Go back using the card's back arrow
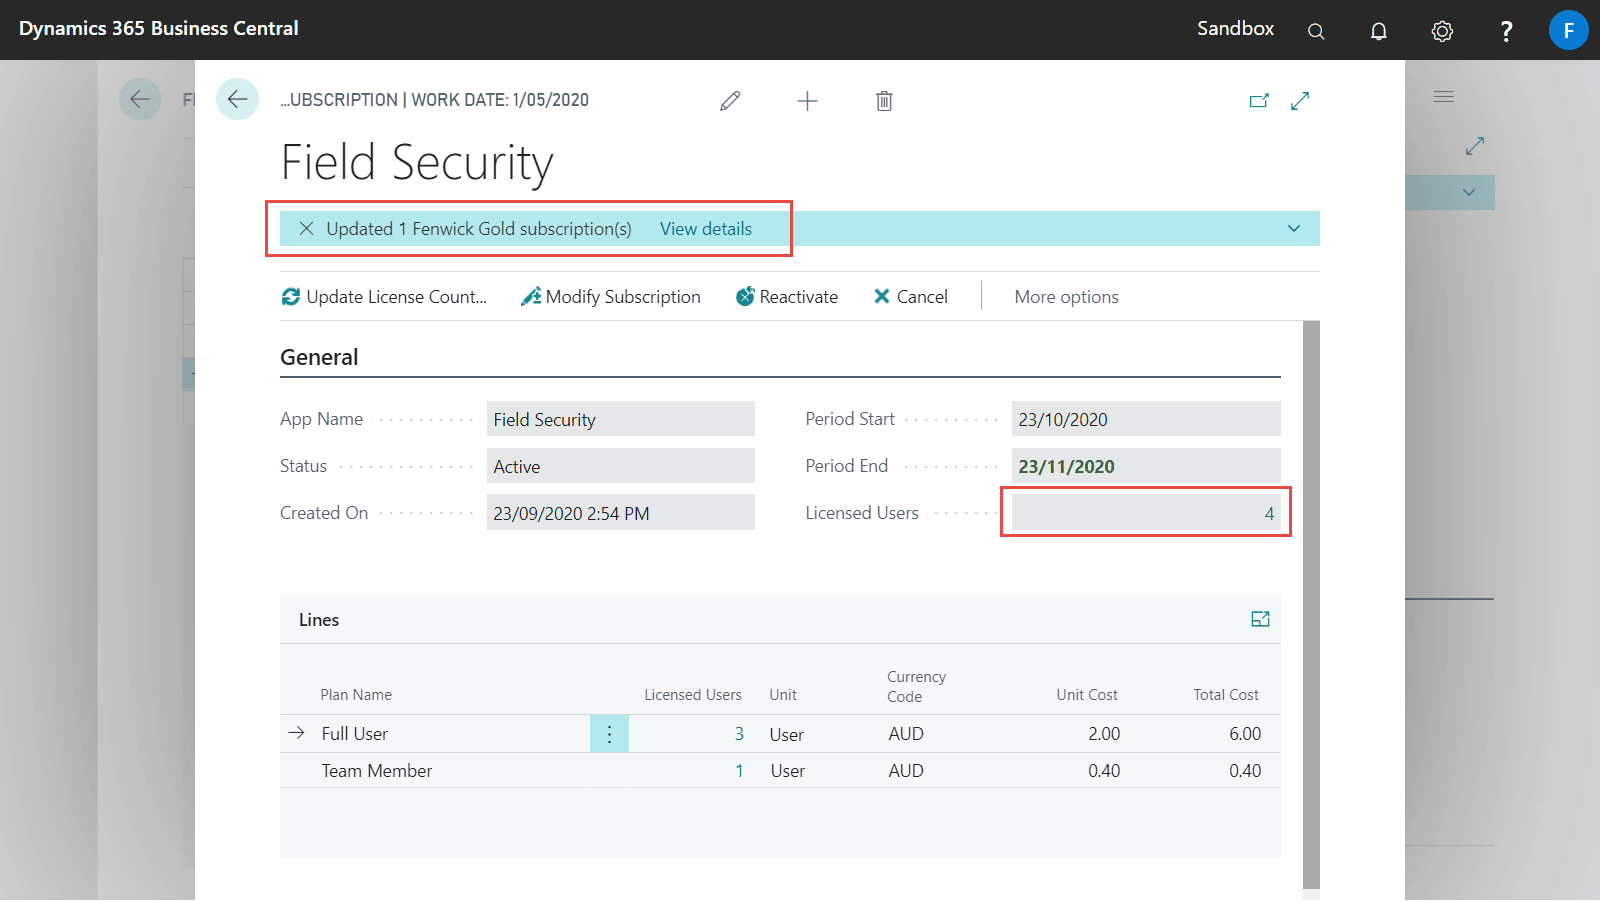 pyautogui.click(x=237, y=99)
